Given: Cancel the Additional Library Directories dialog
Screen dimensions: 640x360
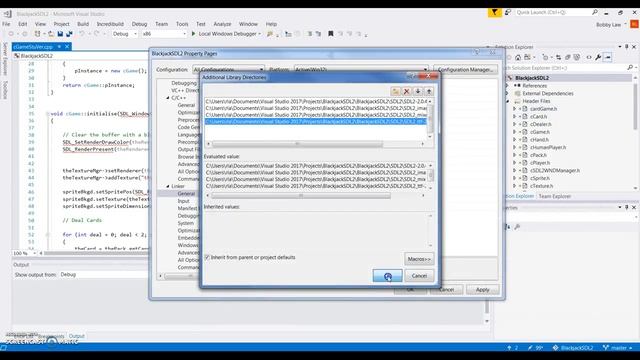Looking at the screenshot, I should (419, 276).
